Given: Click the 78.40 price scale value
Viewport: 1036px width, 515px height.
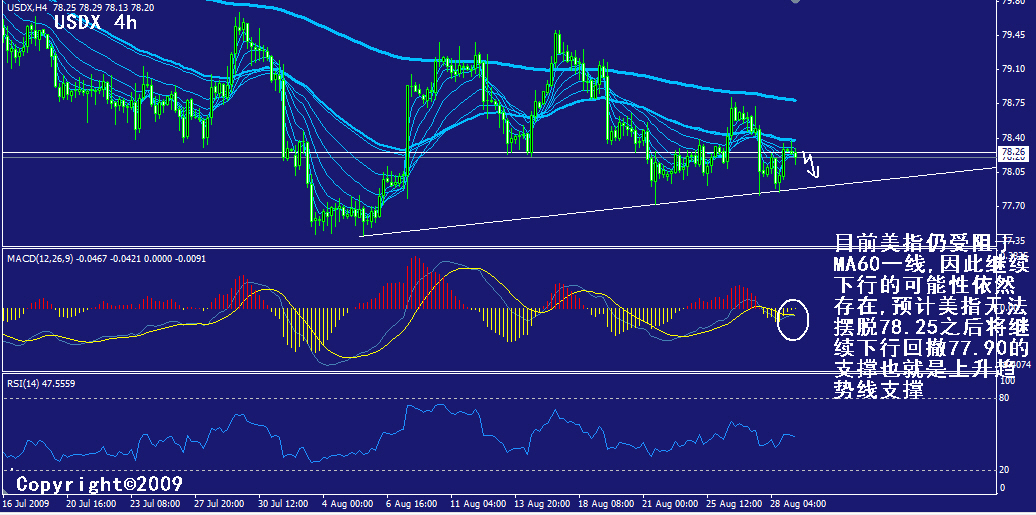Looking at the screenshot, I should pyautogui.click(x=1014, y=138).
